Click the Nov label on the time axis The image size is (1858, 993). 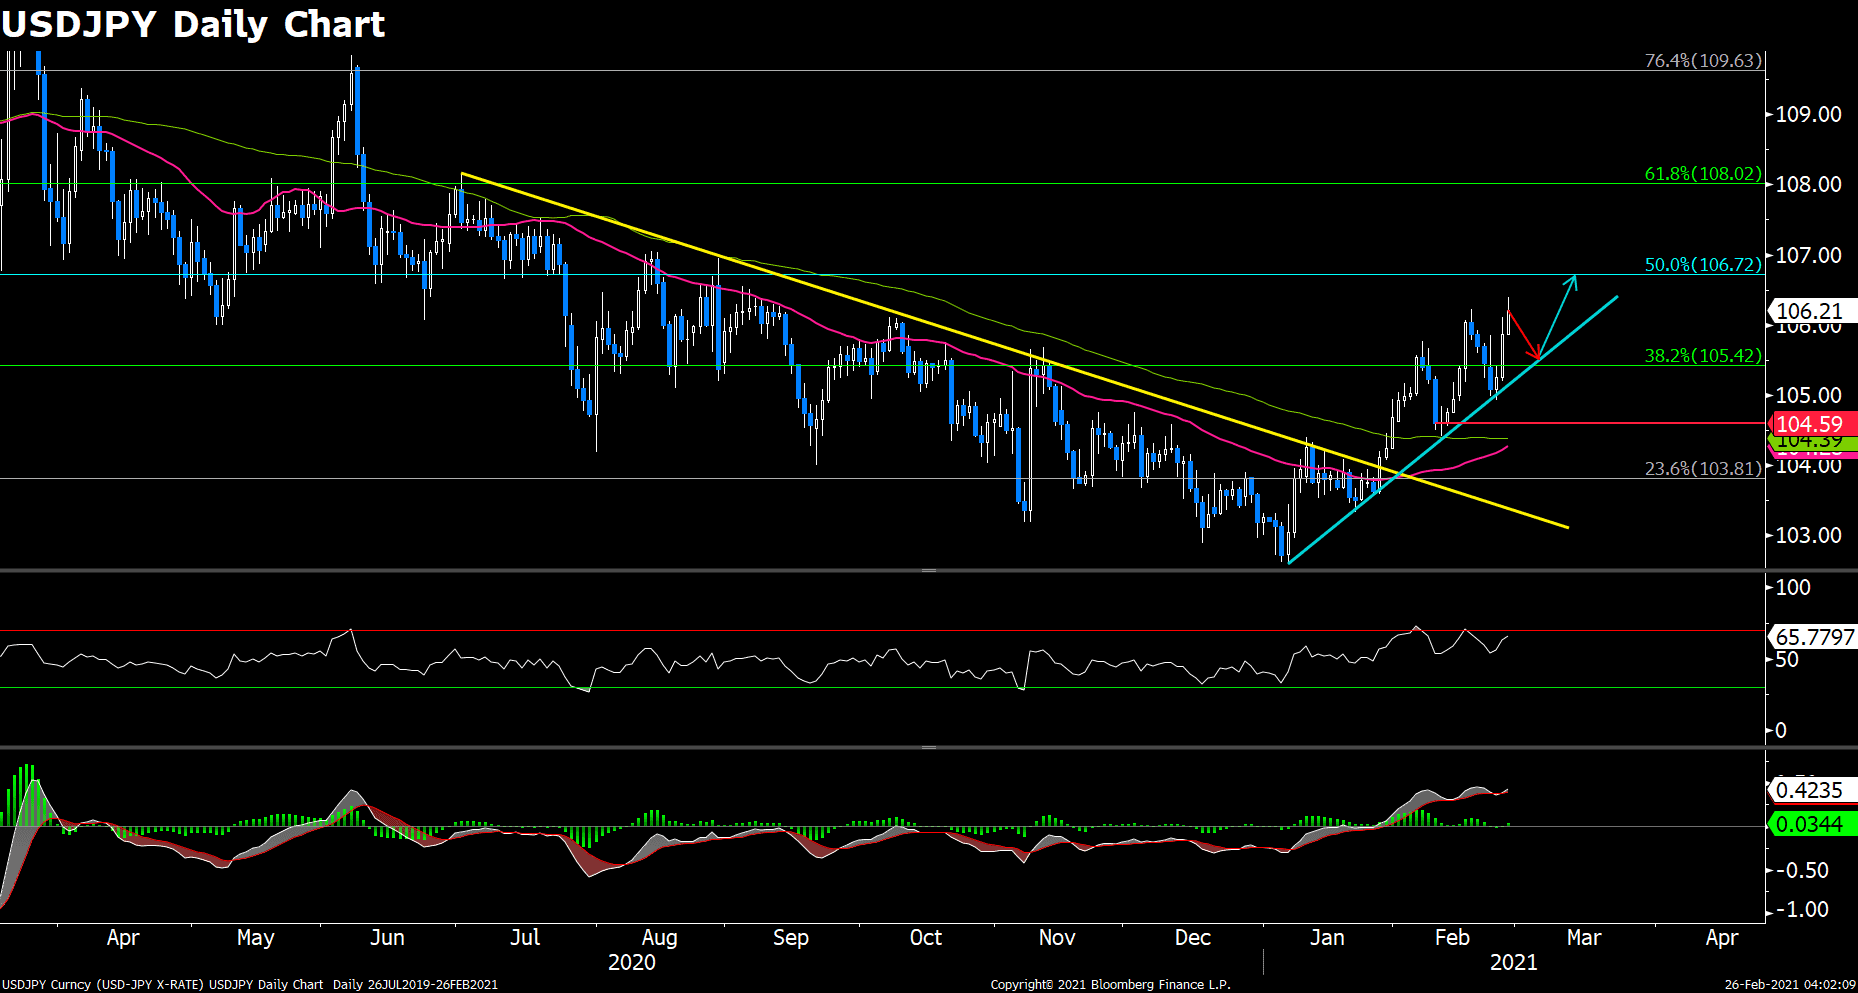[1057, 938]
